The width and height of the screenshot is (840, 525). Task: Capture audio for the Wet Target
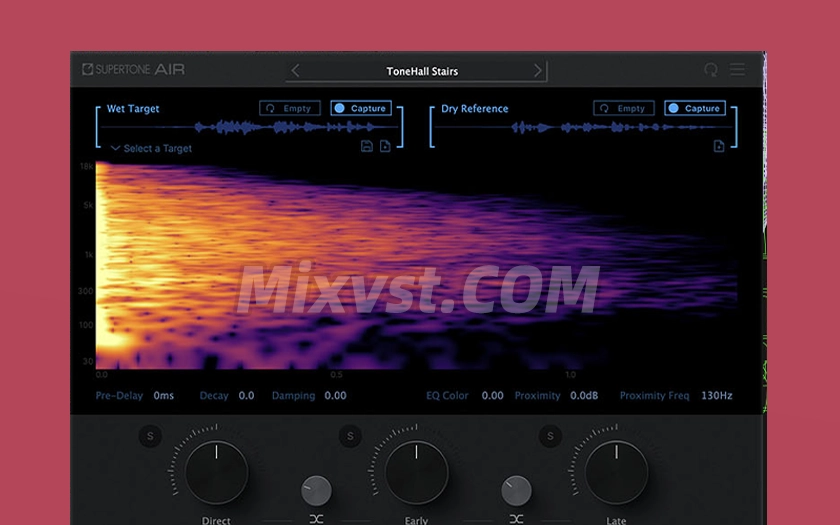pos(361,108)
